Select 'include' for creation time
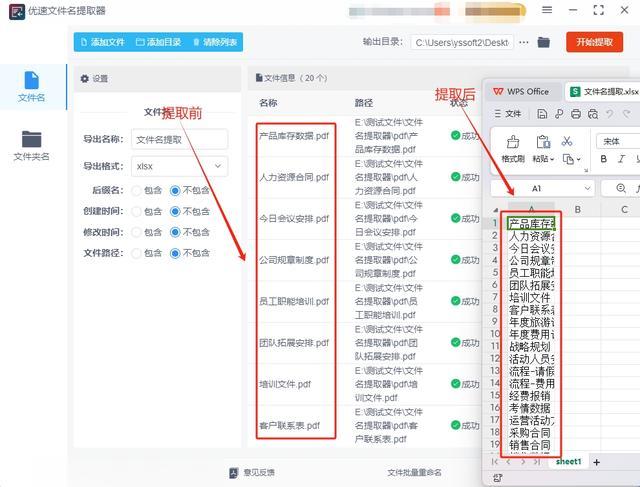Image resolution: width=640 pixels, height=487 pixels. [x=136, y=211]
